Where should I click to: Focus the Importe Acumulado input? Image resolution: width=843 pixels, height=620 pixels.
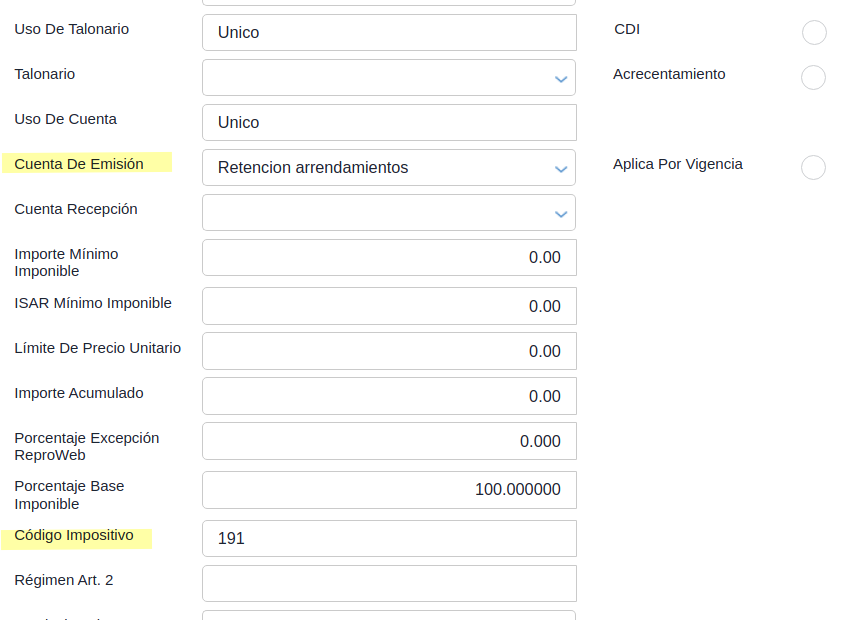tap(389, 396)
